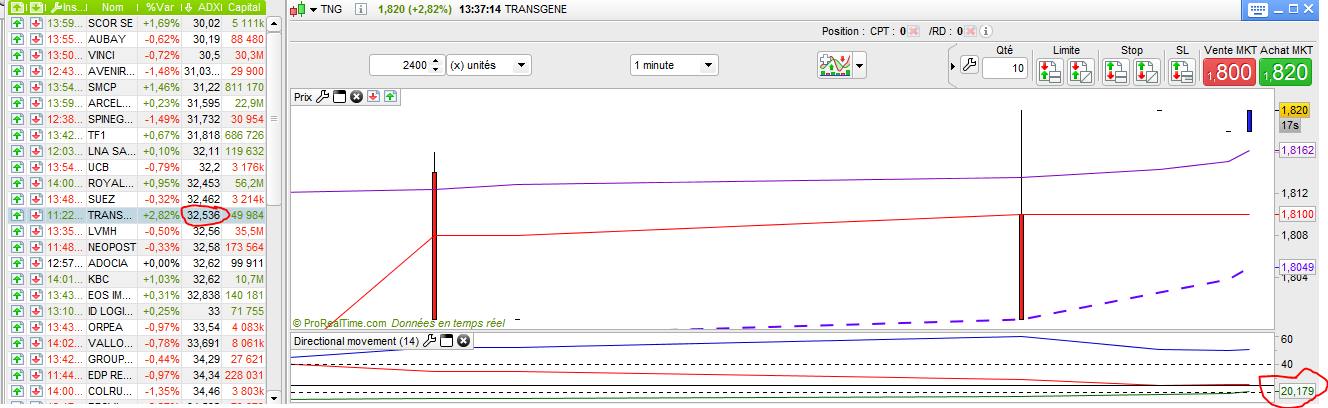
Task: Select the ADOCIA row name
Action: [x=108, y=262]
